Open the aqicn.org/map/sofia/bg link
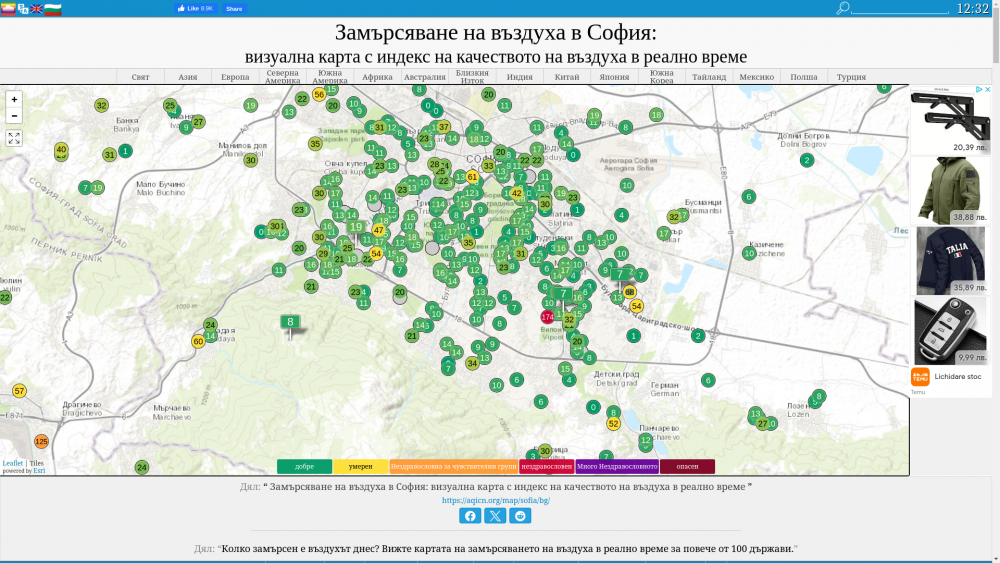This screenshot has width=1000, height=563. (495, 500)
